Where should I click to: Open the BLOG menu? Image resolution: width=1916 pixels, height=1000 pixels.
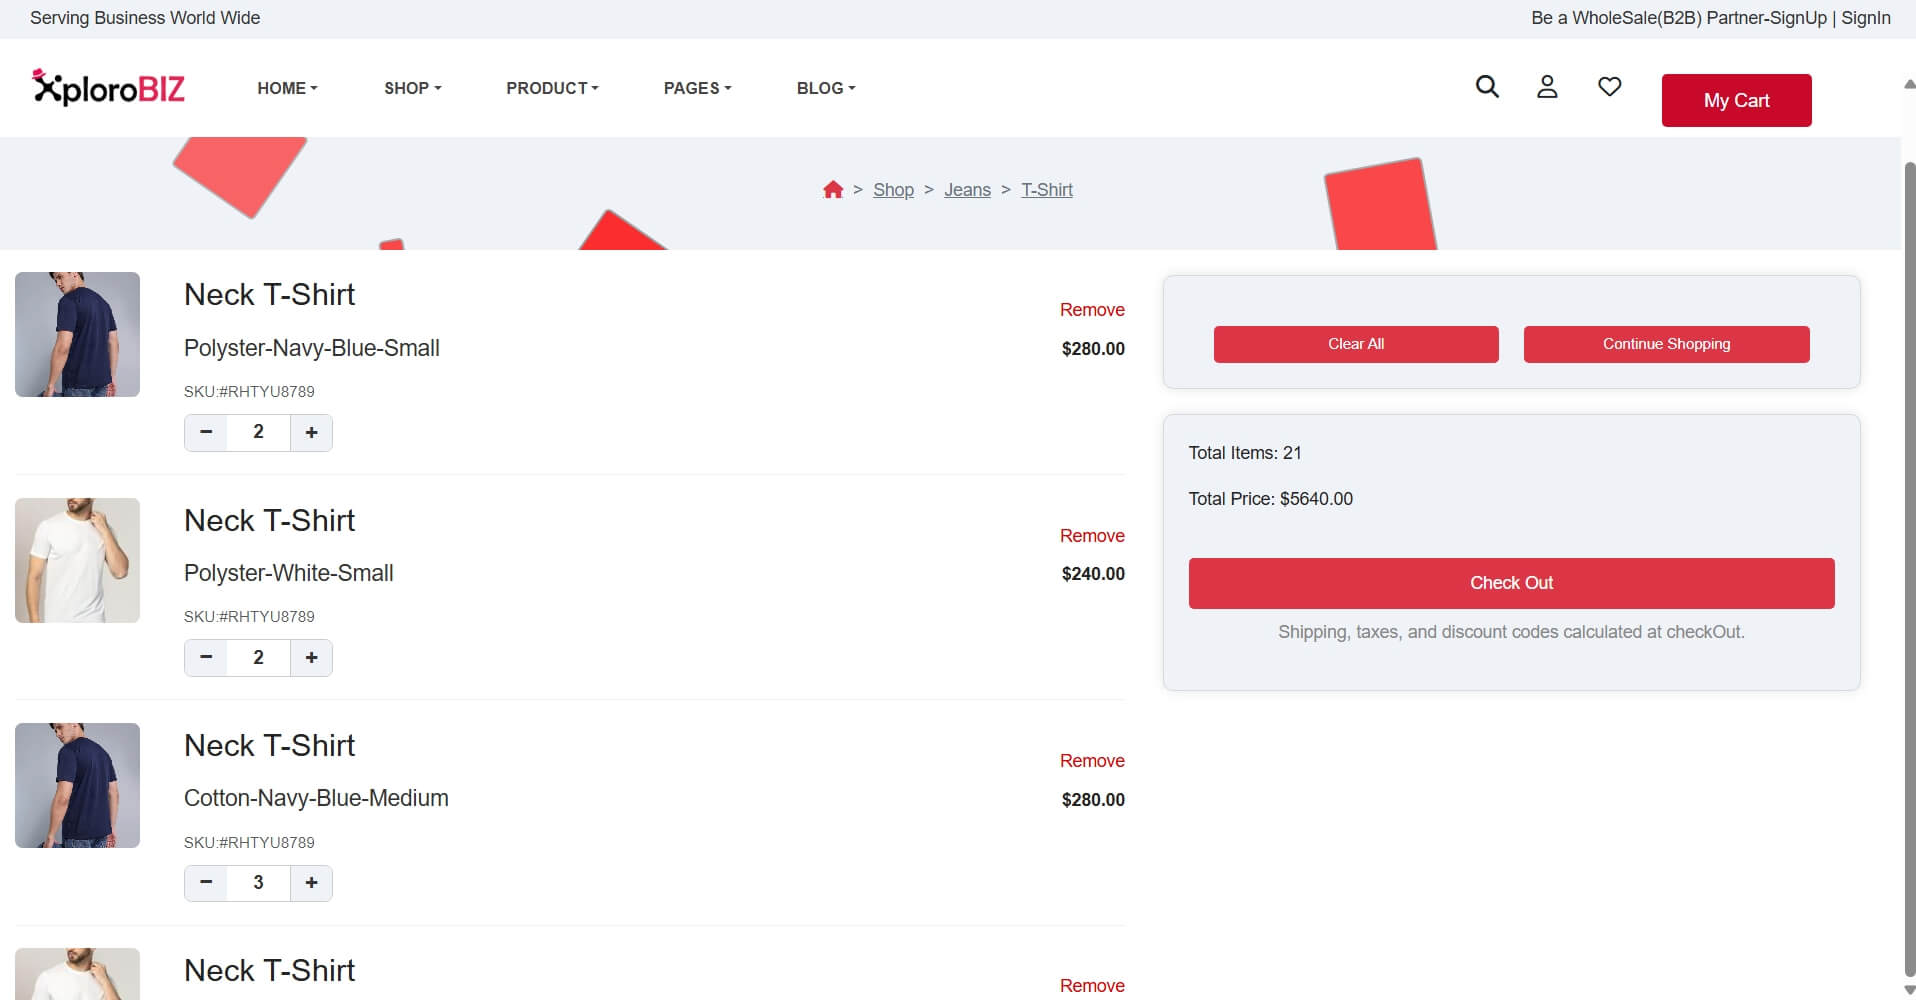[825, 88]
